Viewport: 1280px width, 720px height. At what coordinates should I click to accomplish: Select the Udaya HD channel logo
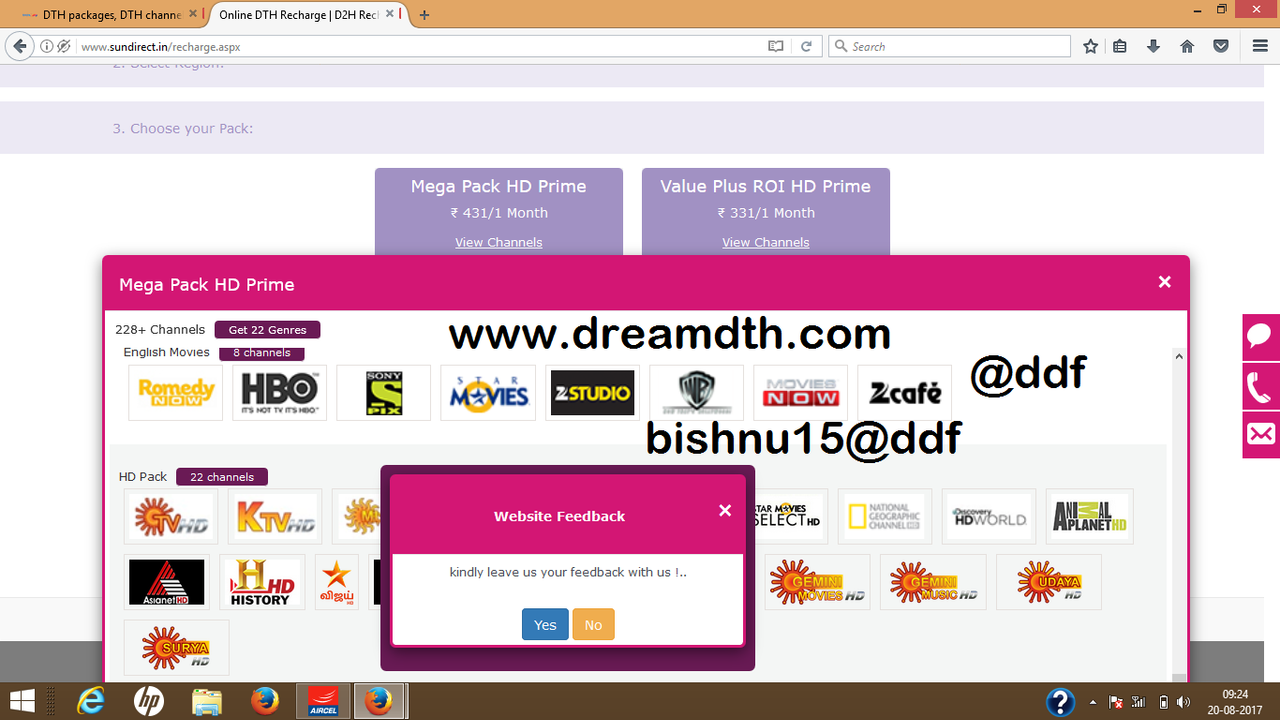[x=1049, y=581]
